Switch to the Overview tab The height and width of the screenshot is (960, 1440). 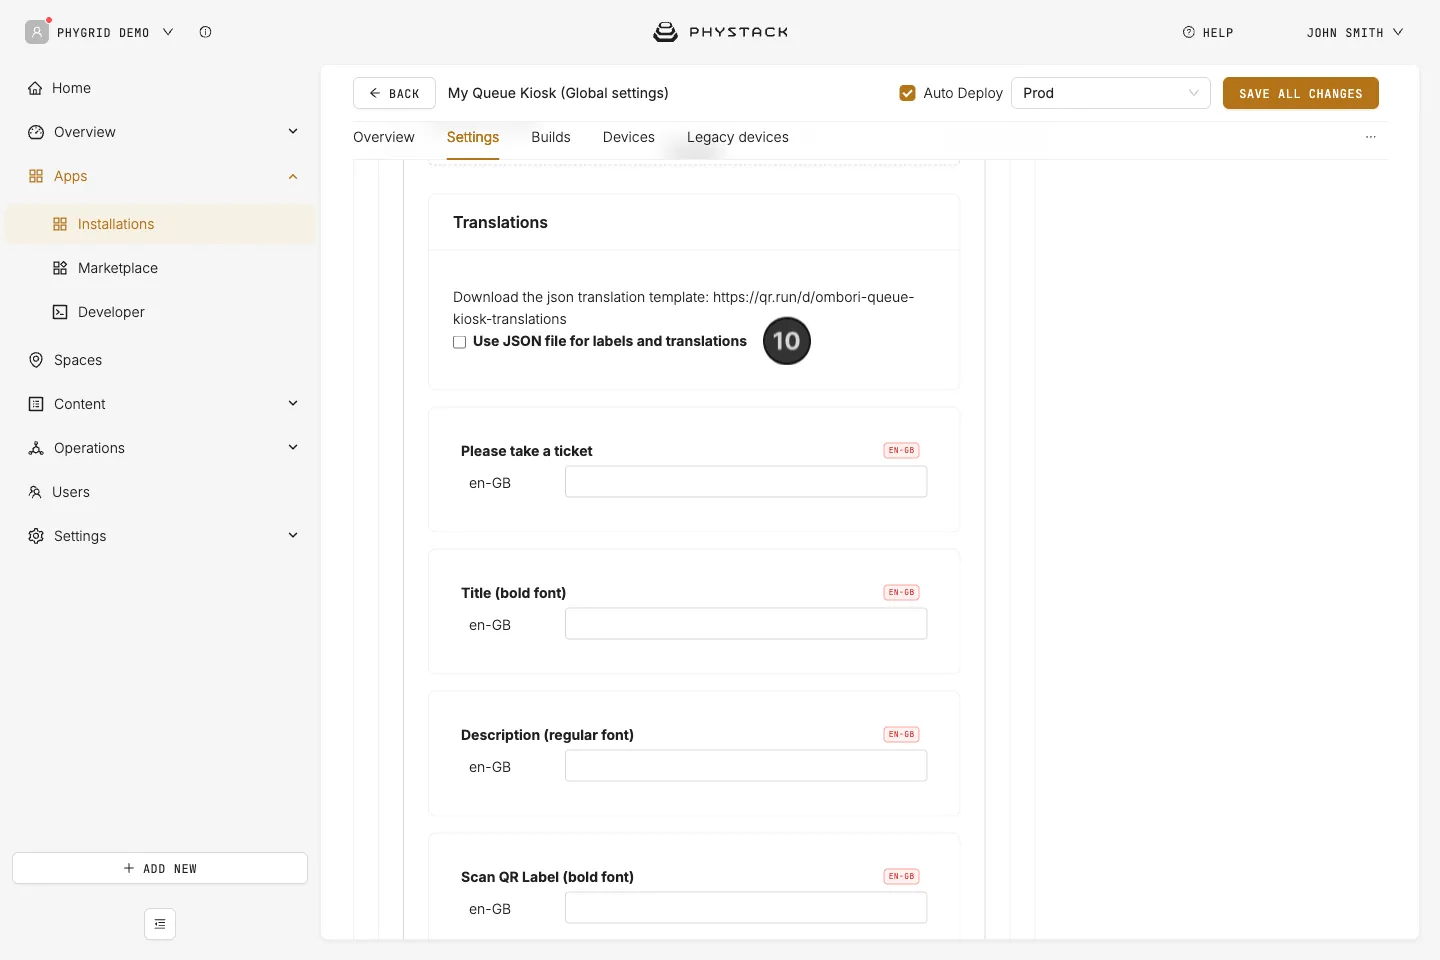point(384,137)
